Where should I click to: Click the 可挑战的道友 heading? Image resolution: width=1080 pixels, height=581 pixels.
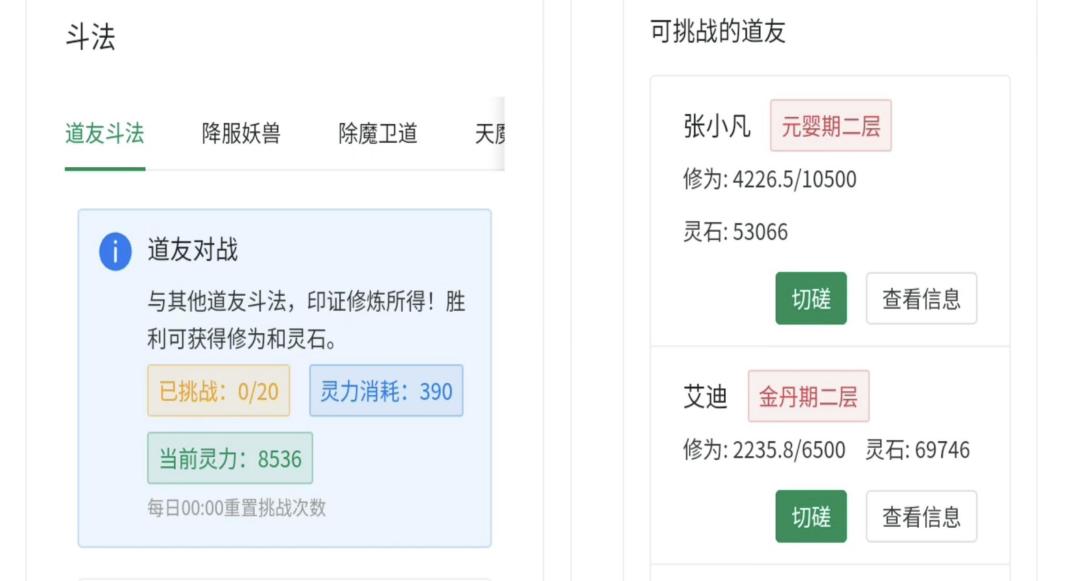(x=718, y=32)
